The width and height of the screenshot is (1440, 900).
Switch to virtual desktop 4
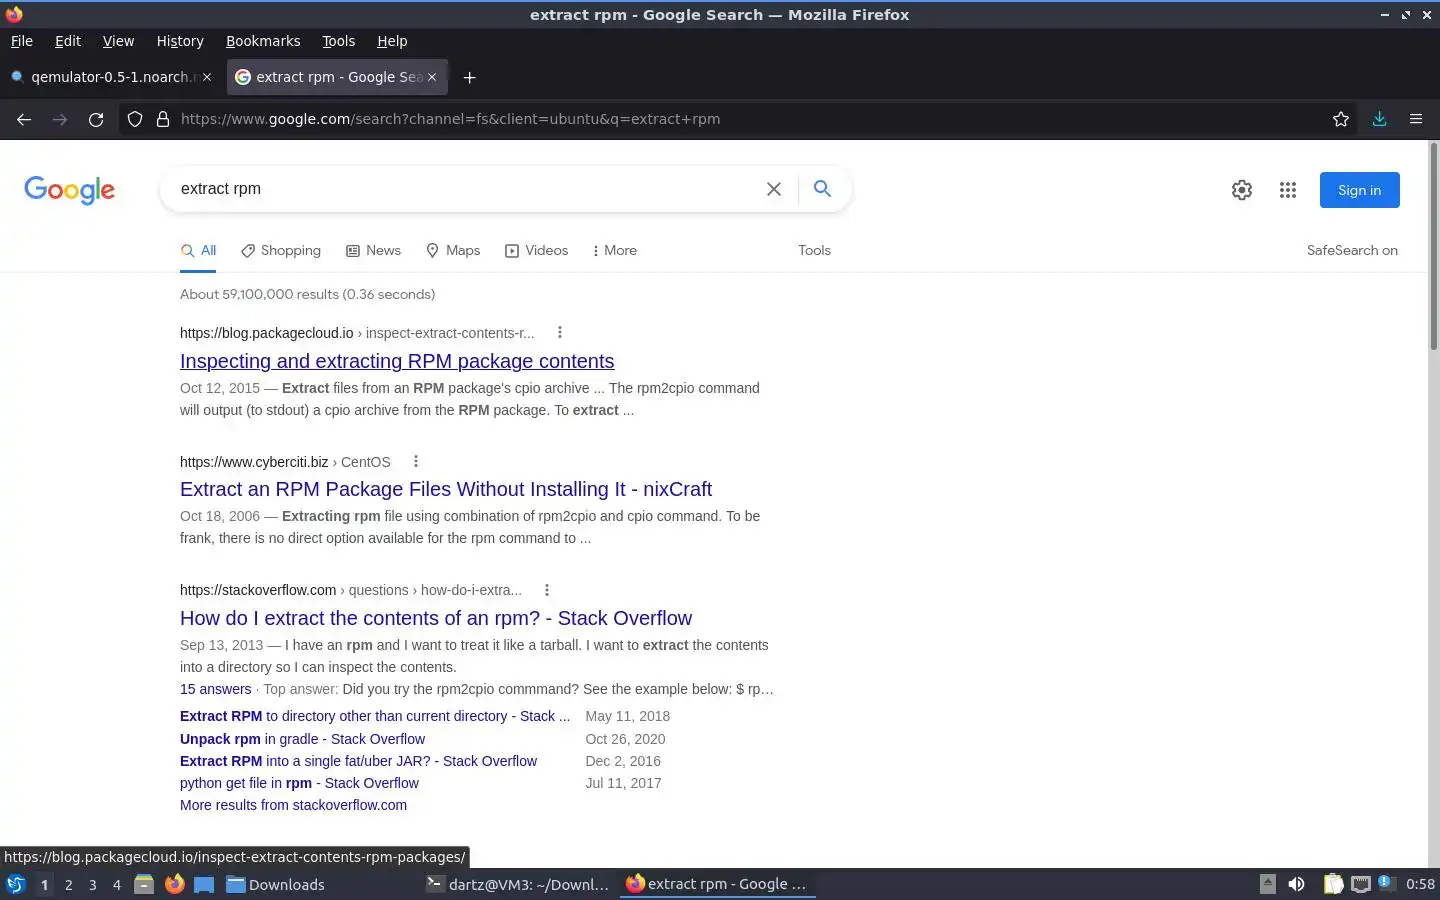pyautogui.click(x=116, y=884)
